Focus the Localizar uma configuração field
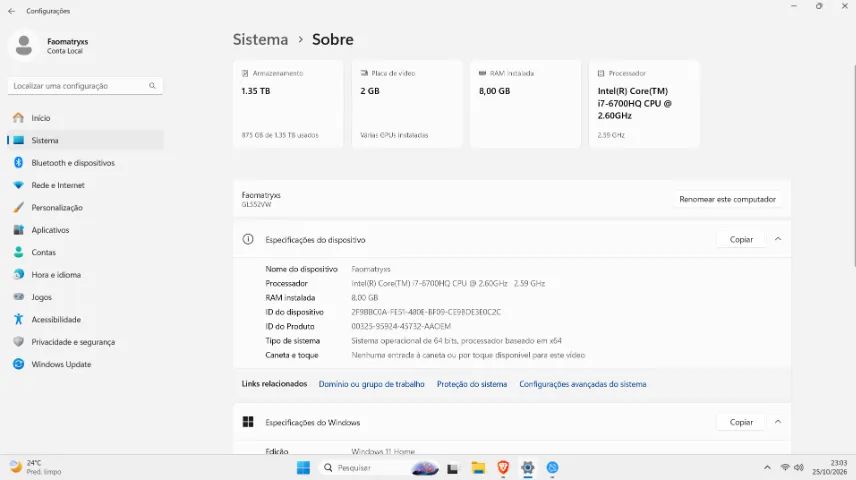856x480 pixels. point(85,86)
